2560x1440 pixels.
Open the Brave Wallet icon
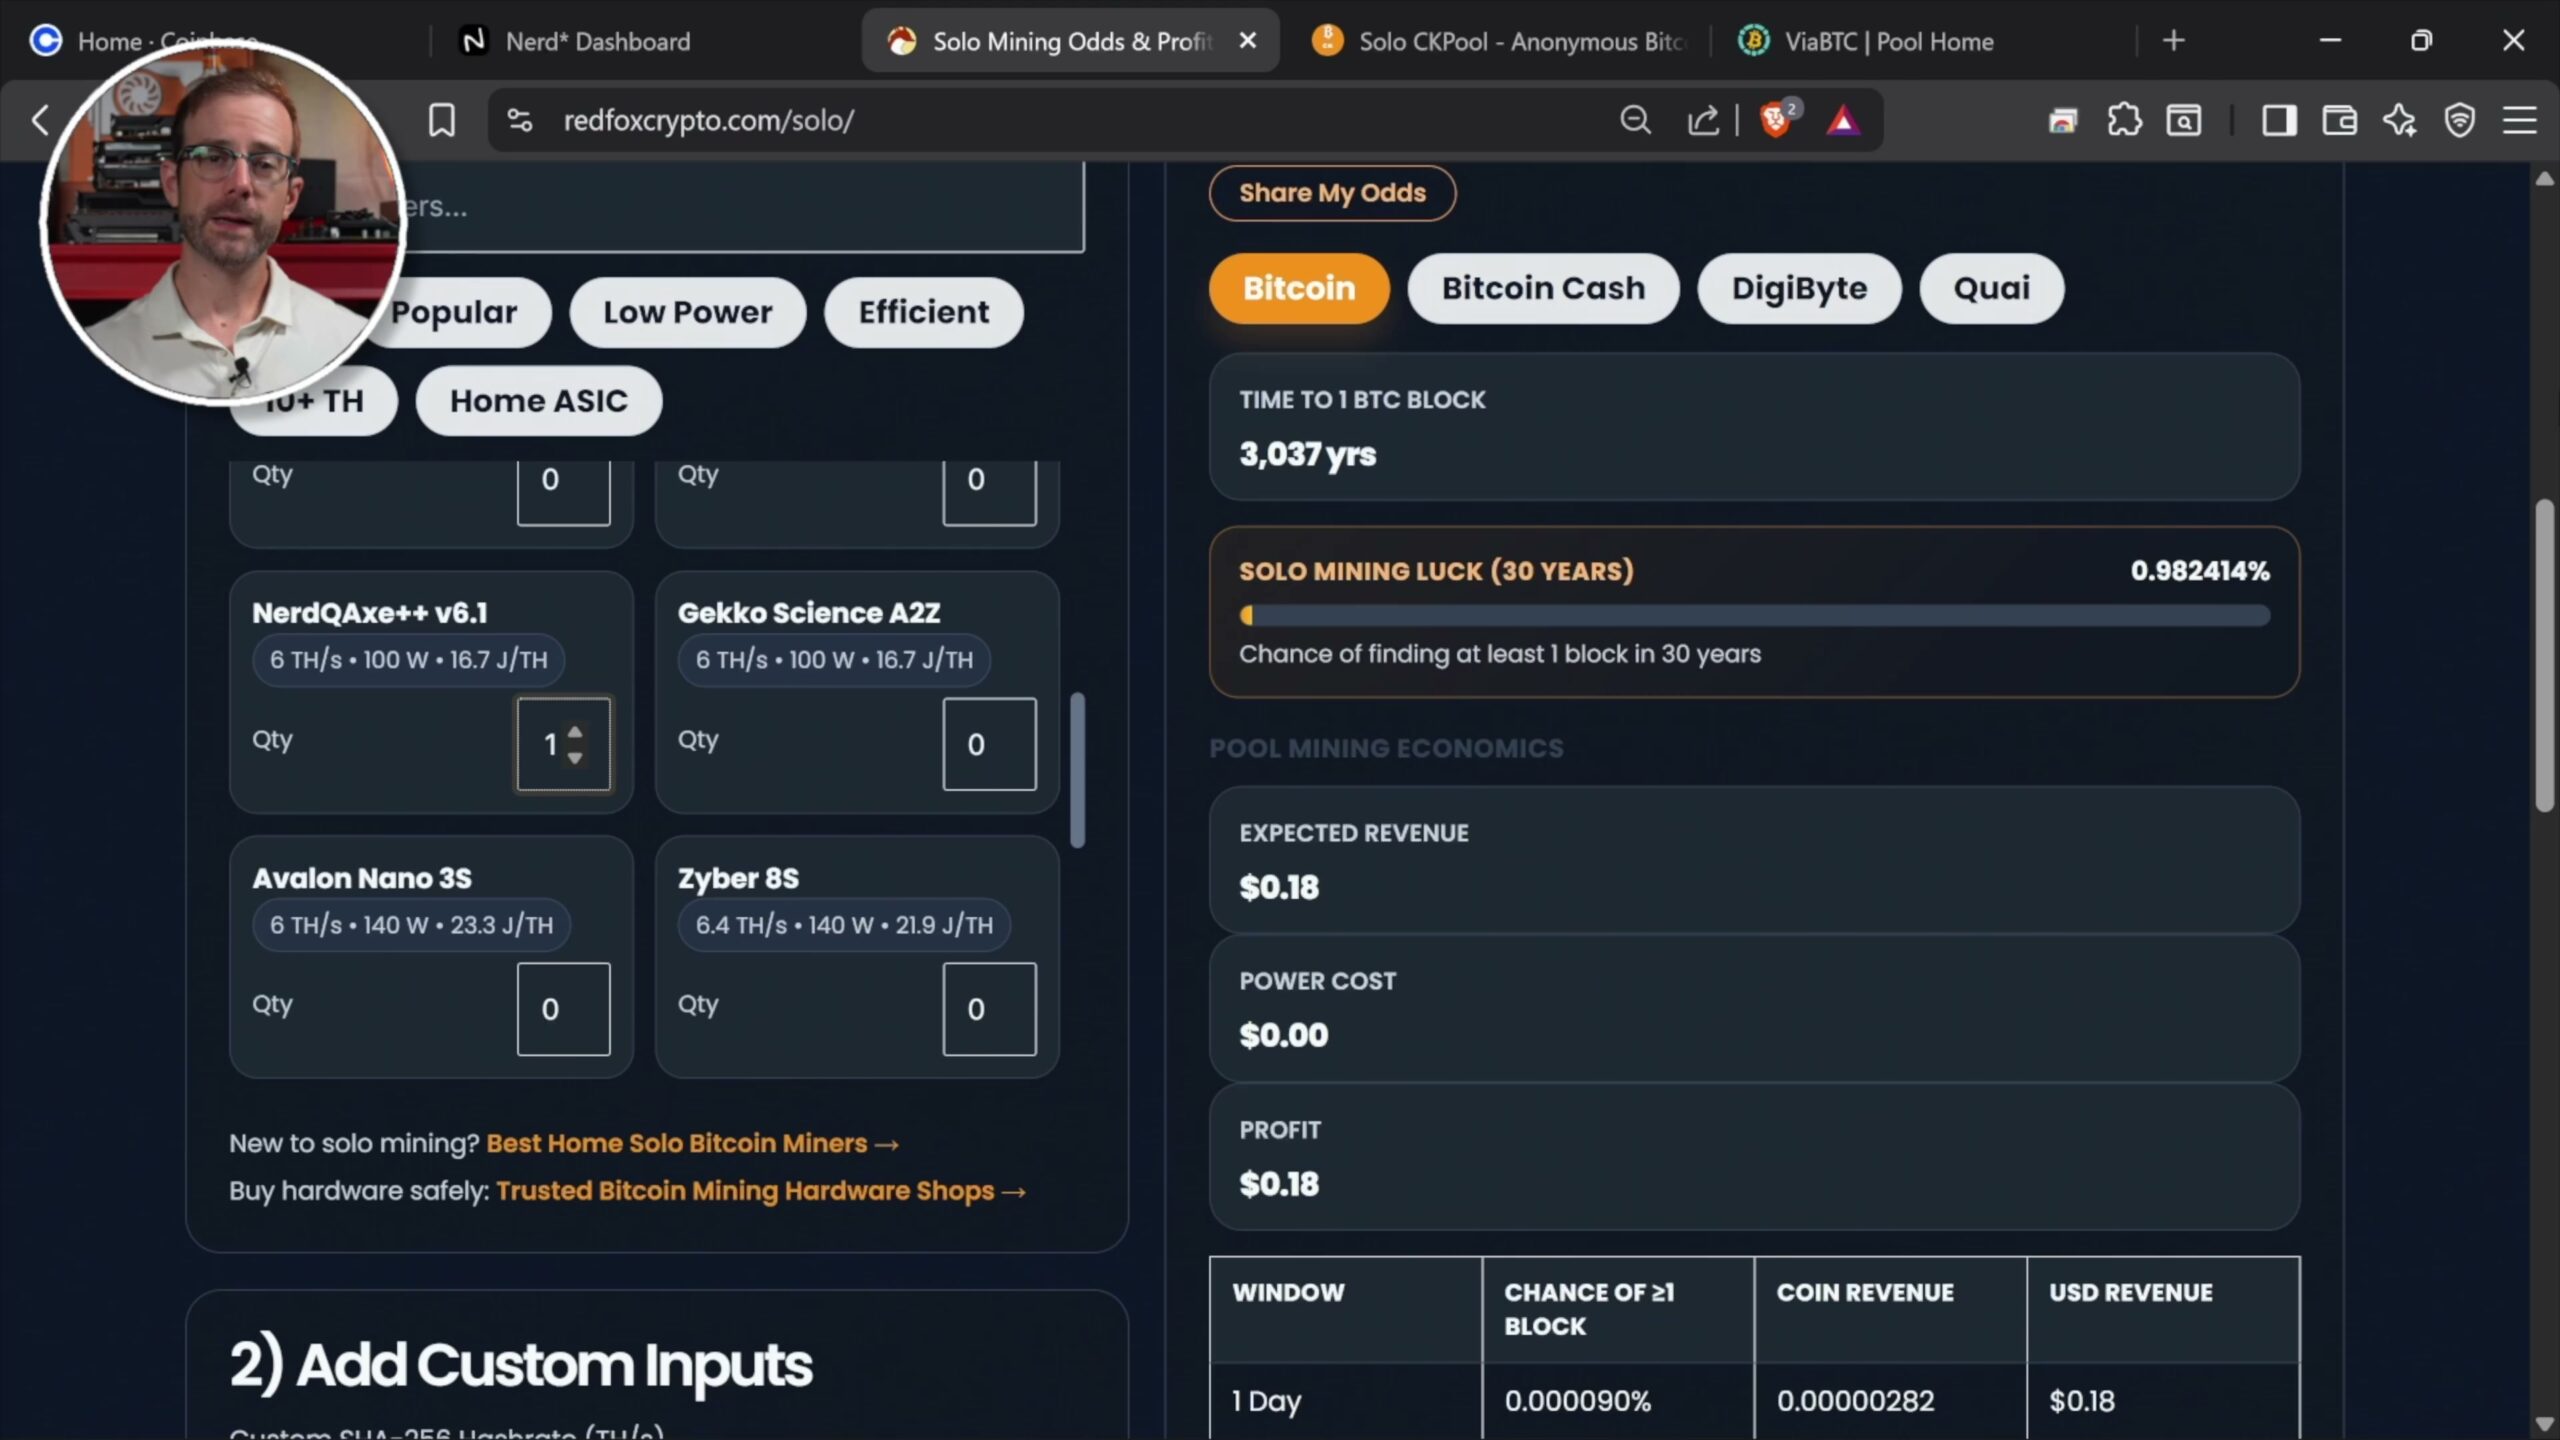2339,120
